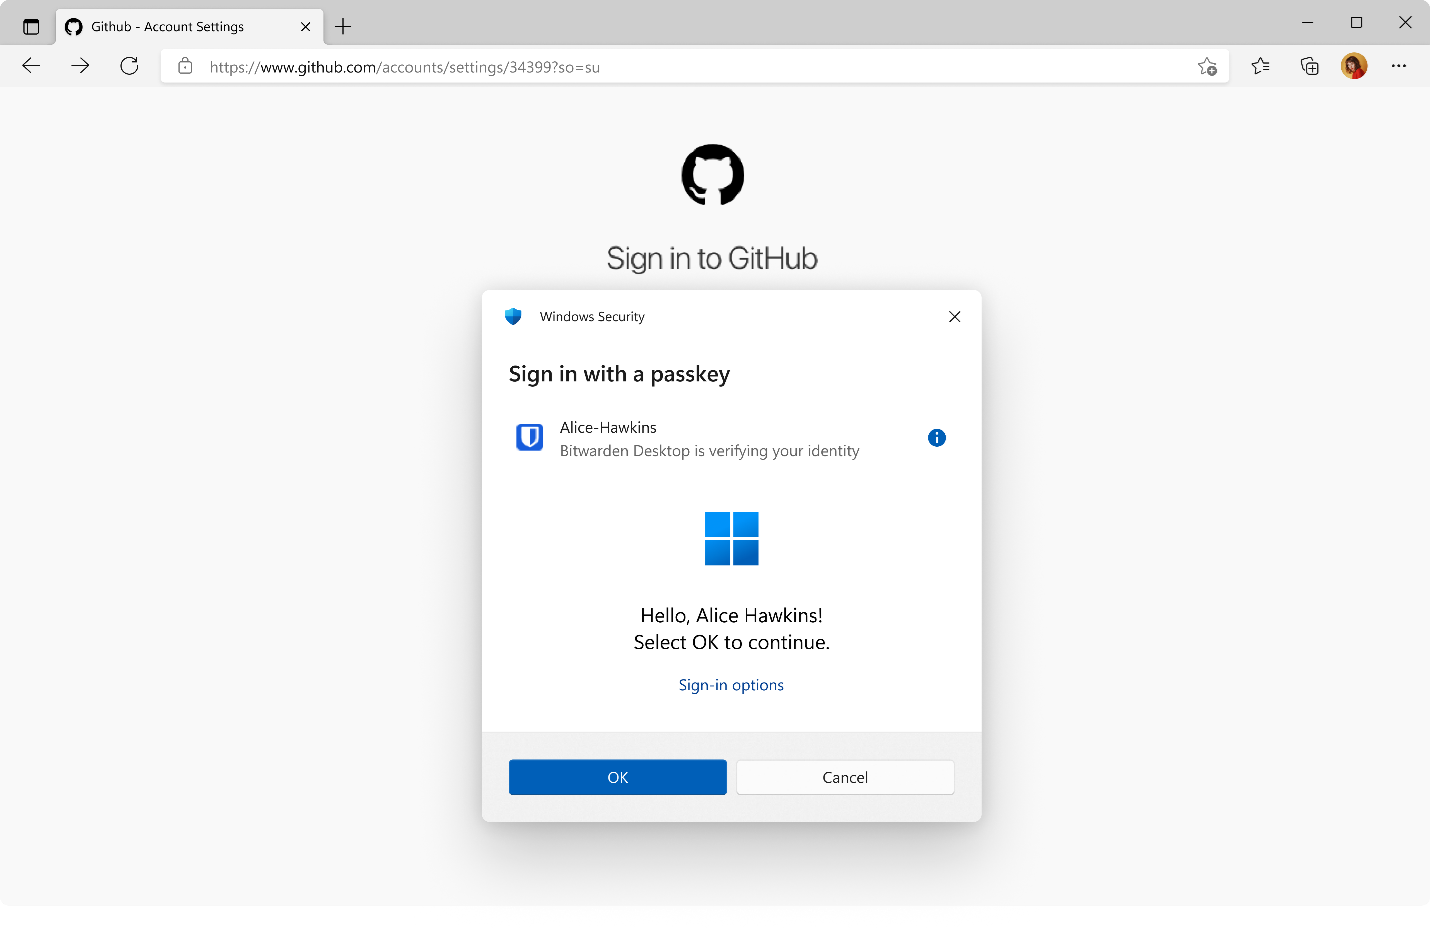This screenshot has width=1430, height=929.
Task: Click the user profile avatar
Action: tap(1354, 66)
